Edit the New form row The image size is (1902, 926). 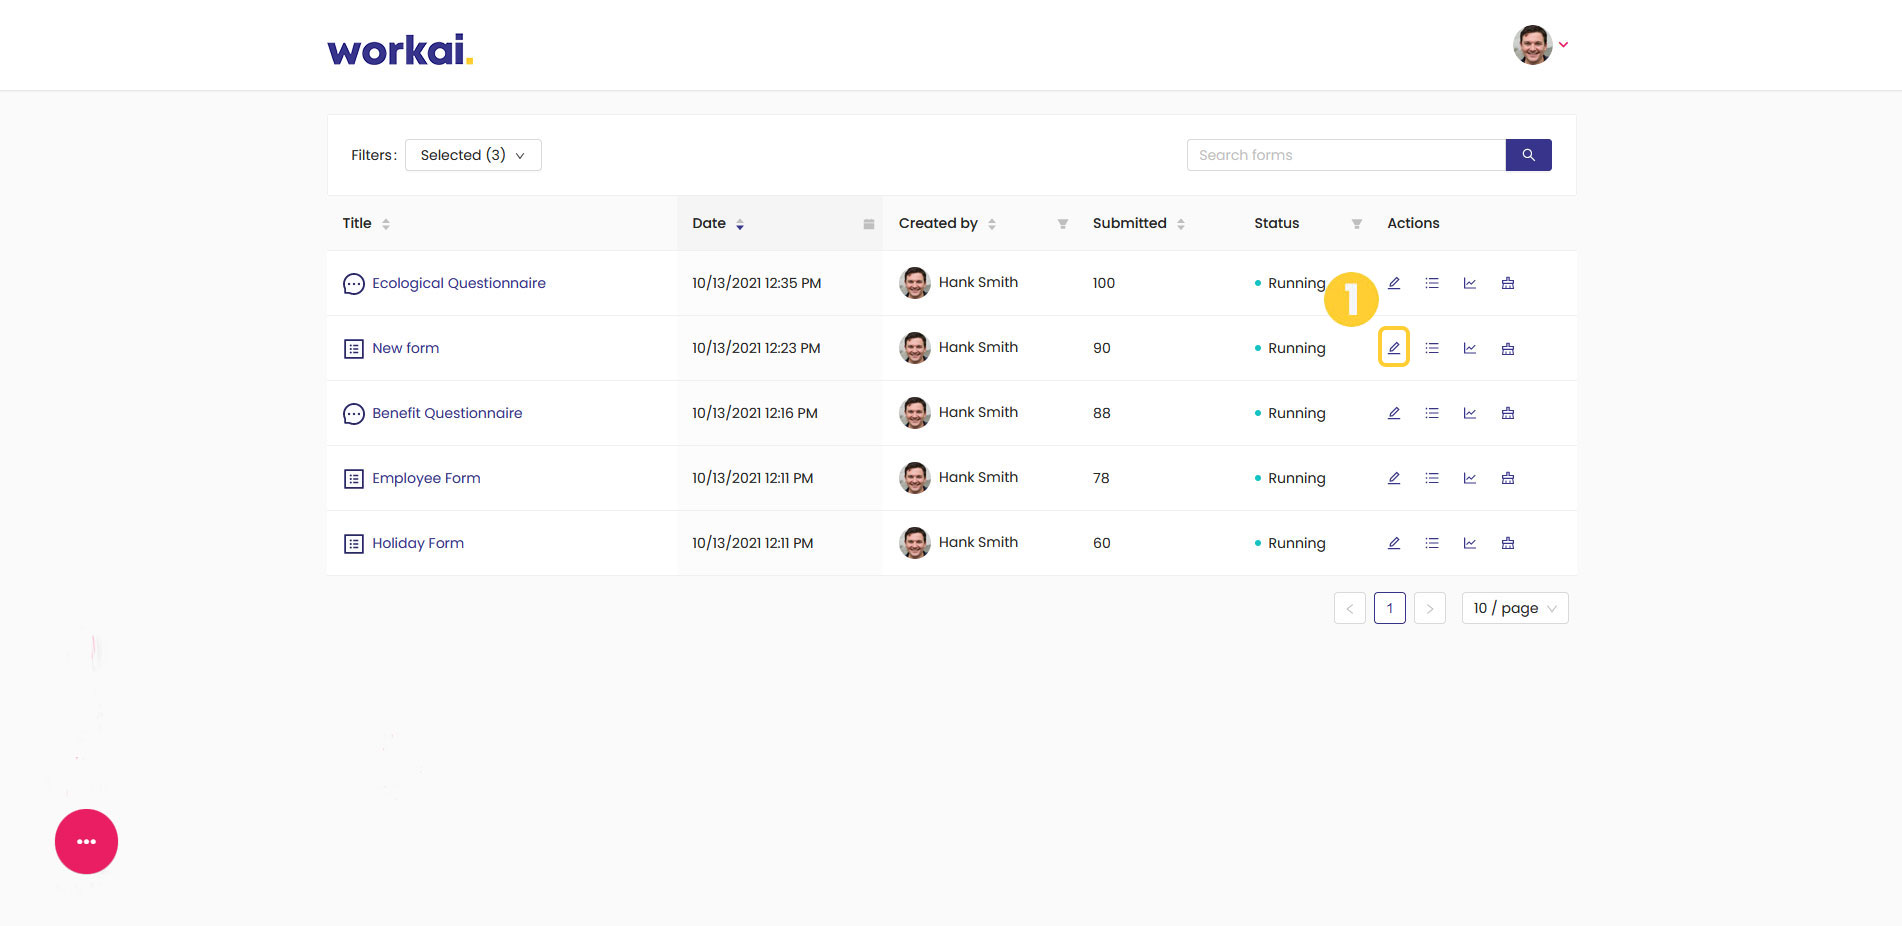tap(1393, 347)
